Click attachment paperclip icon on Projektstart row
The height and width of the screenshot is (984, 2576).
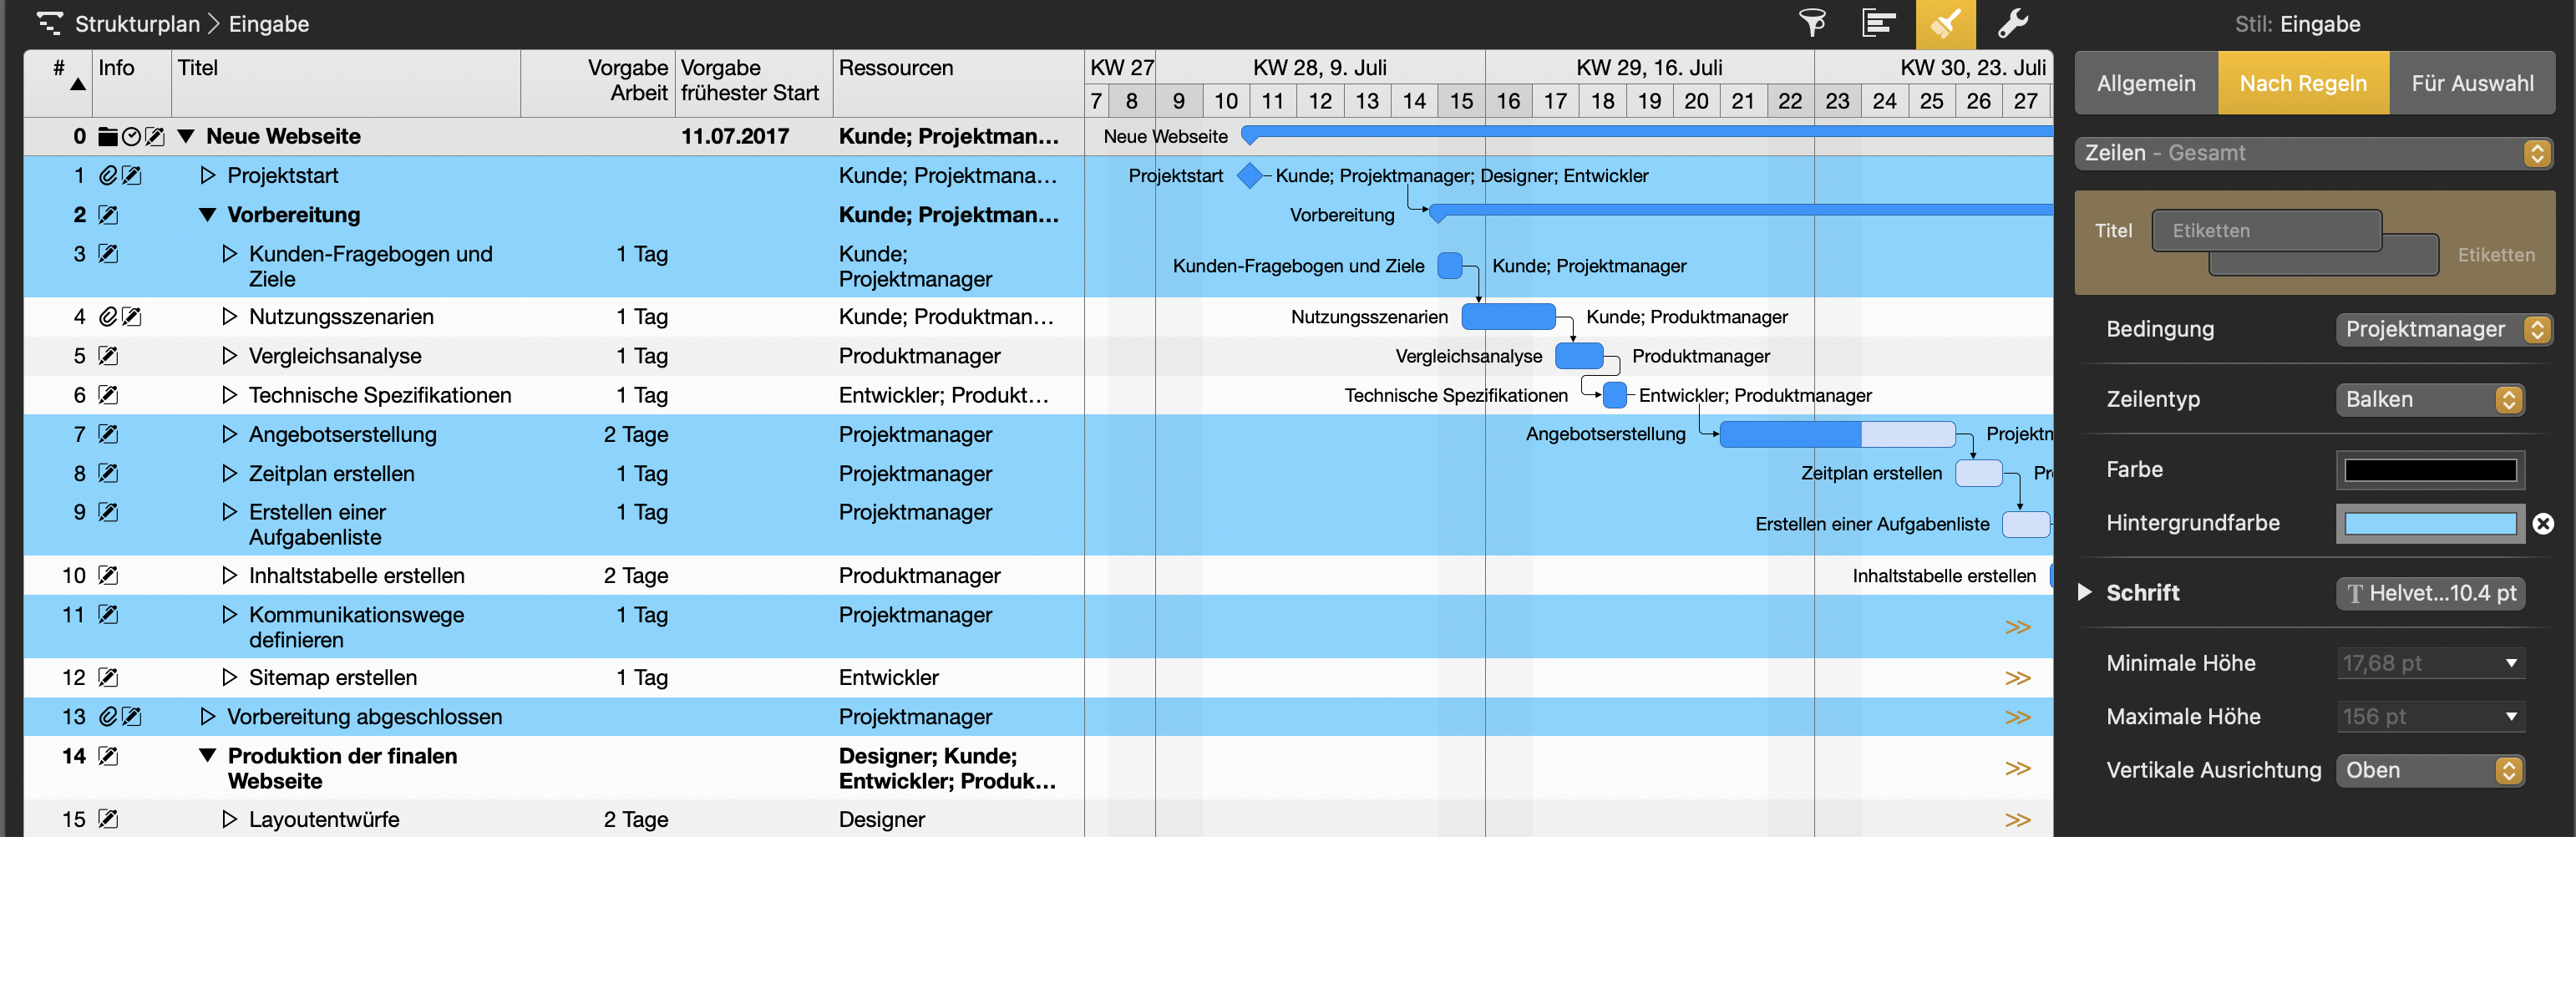pos(108,176)
